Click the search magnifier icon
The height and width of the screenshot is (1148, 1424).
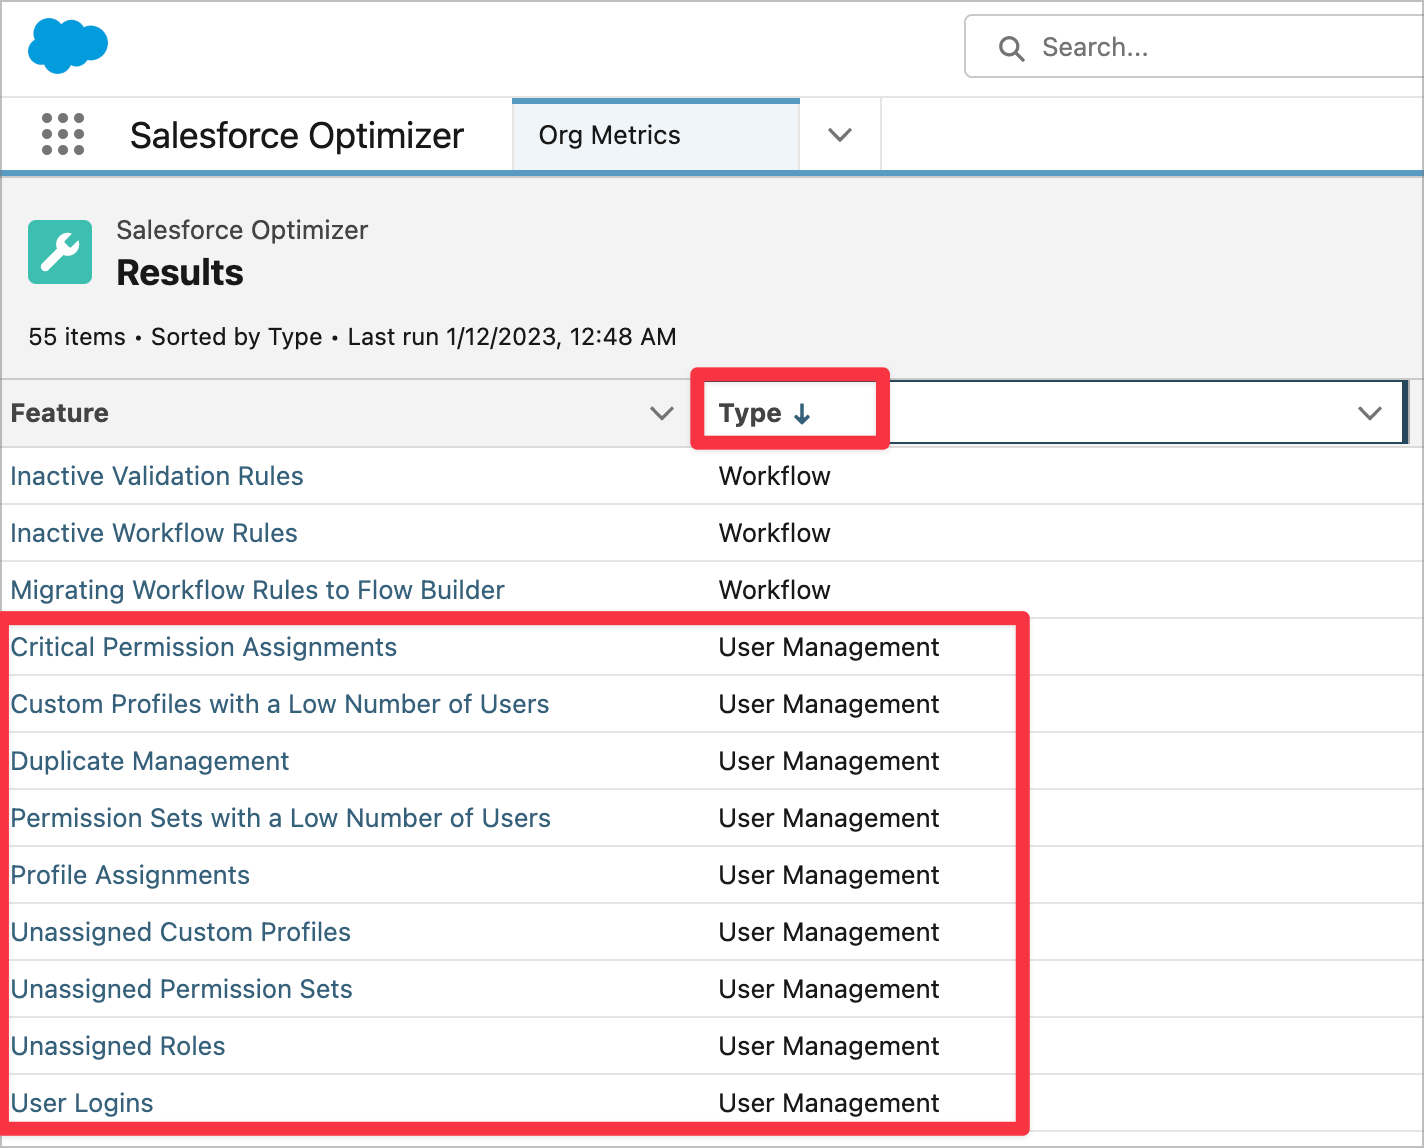1012,48
